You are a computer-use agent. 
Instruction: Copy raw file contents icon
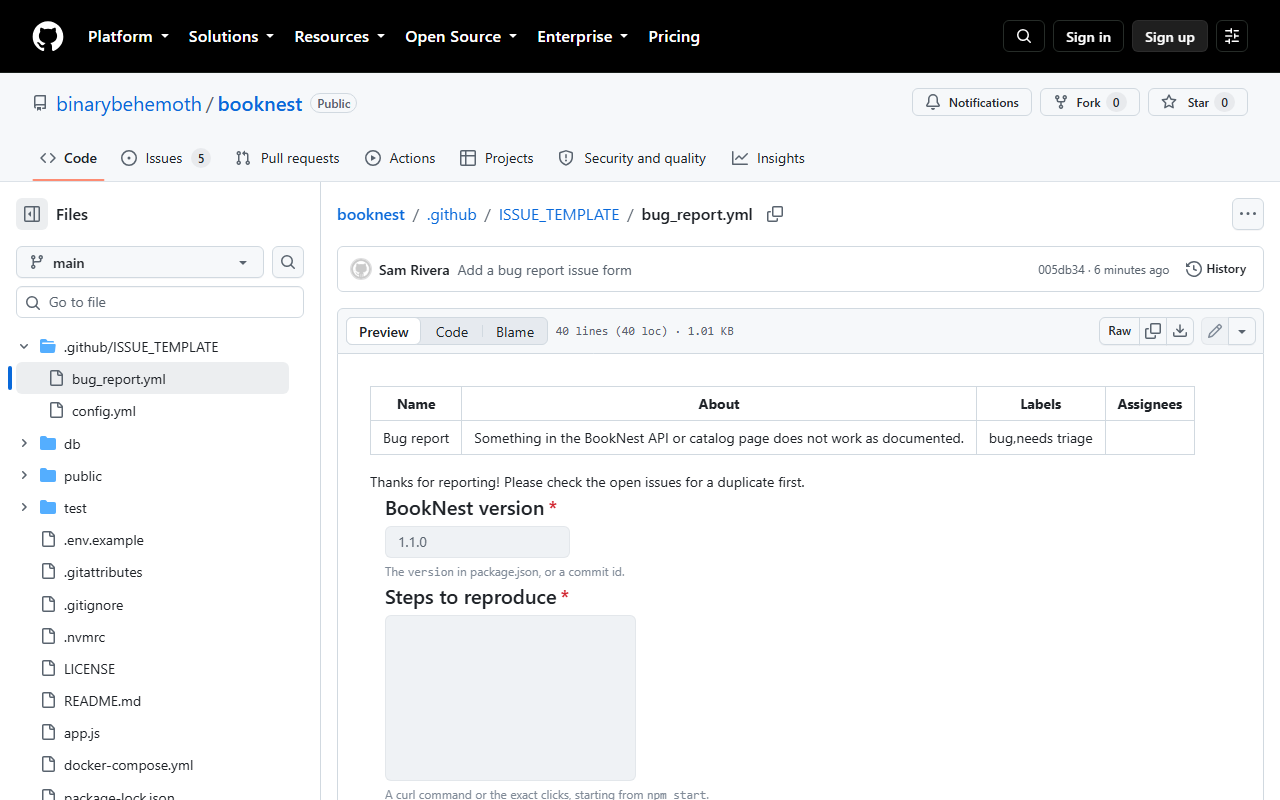point(1153,331)
